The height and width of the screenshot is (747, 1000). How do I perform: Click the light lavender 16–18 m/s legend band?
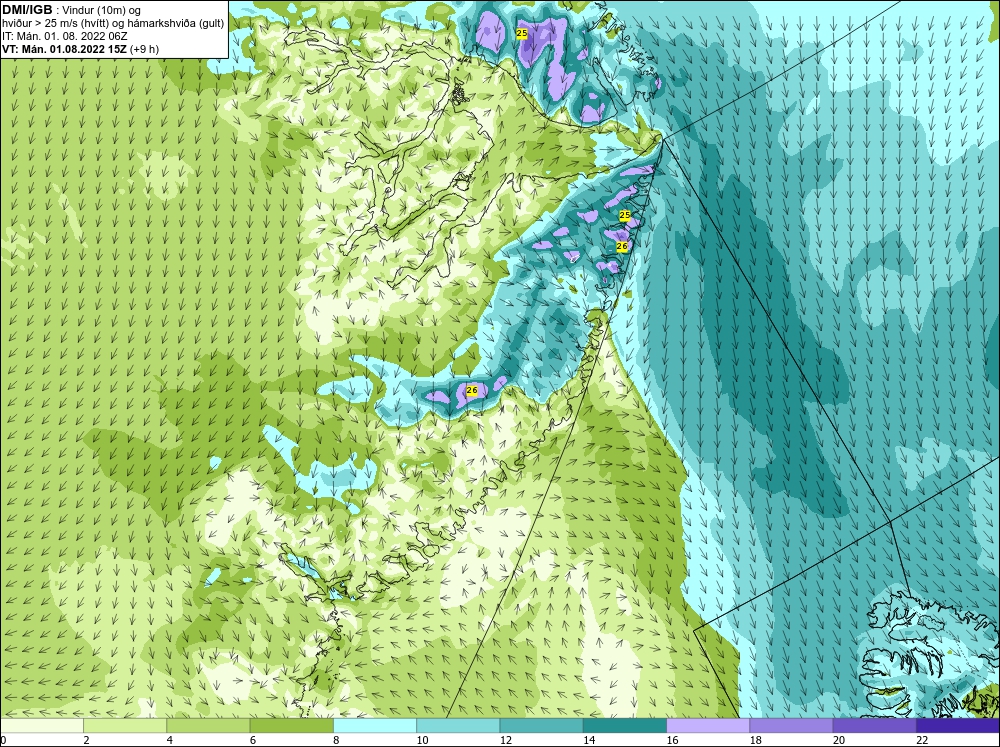pyautogui.click(x=708, y=726)
